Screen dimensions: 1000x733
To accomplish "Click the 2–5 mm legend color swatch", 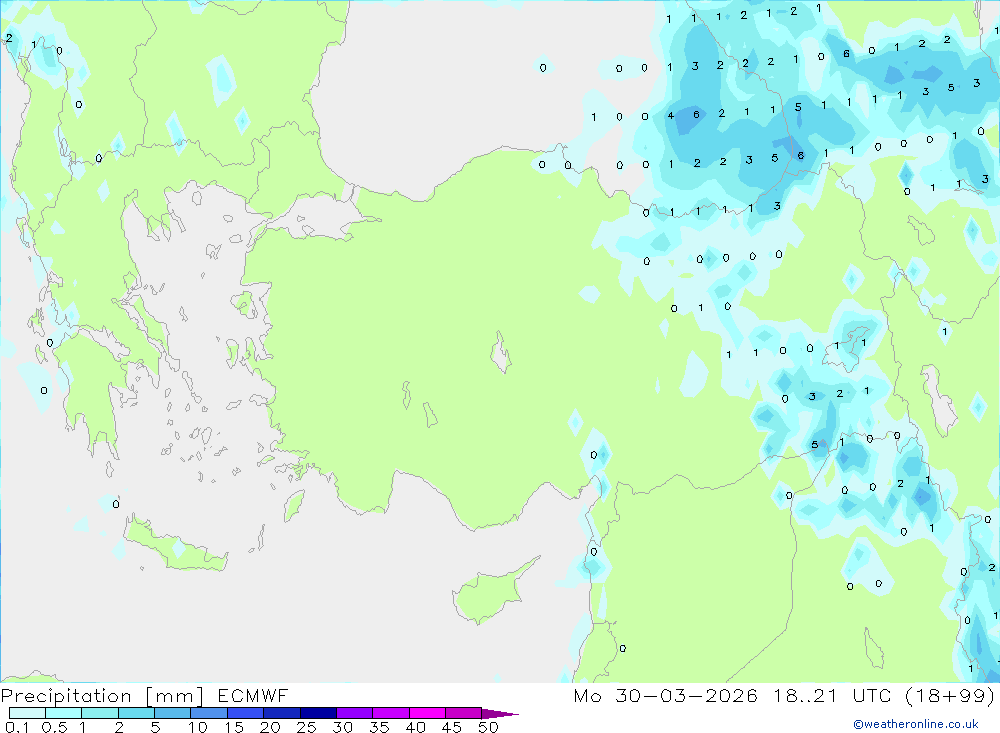I will click(x=136, y=713).
